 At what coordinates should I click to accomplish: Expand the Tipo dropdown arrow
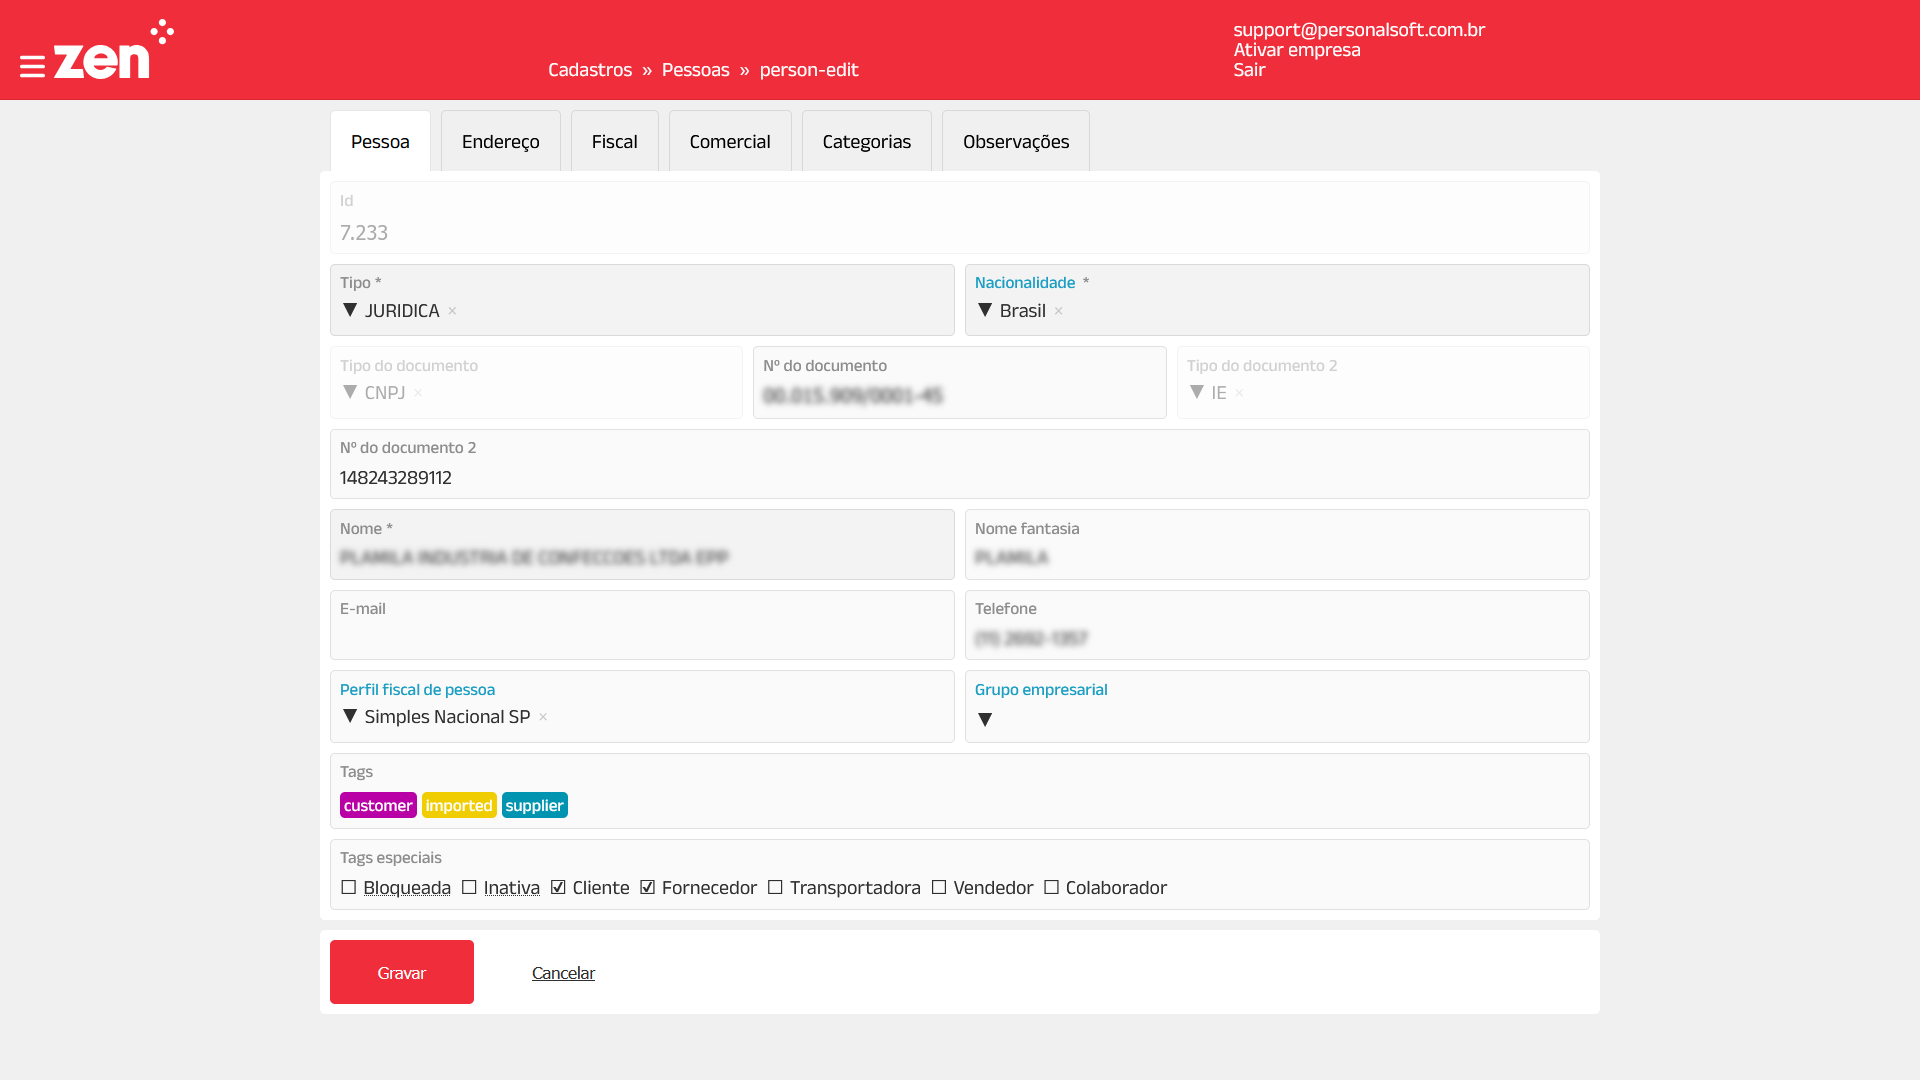(x=350, y=311)
